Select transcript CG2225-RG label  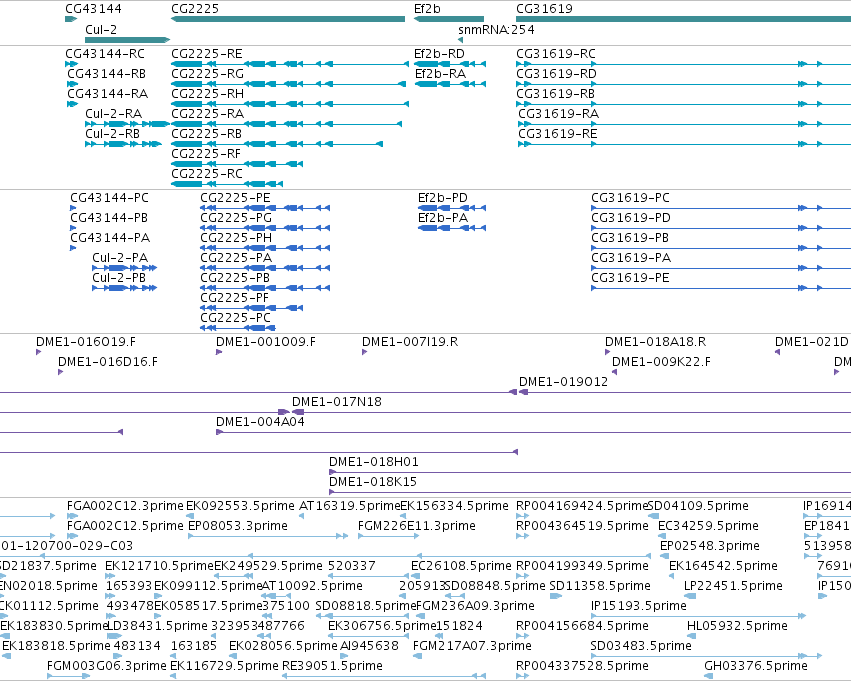click(x=207, y=74)
